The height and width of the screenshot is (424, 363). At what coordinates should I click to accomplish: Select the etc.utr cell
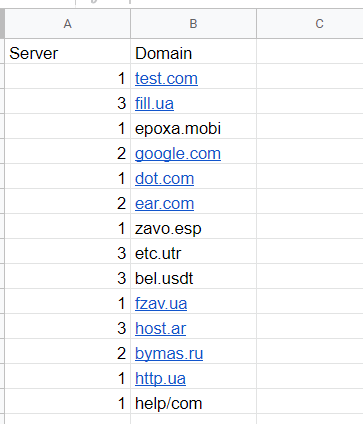tap(193, 253)
